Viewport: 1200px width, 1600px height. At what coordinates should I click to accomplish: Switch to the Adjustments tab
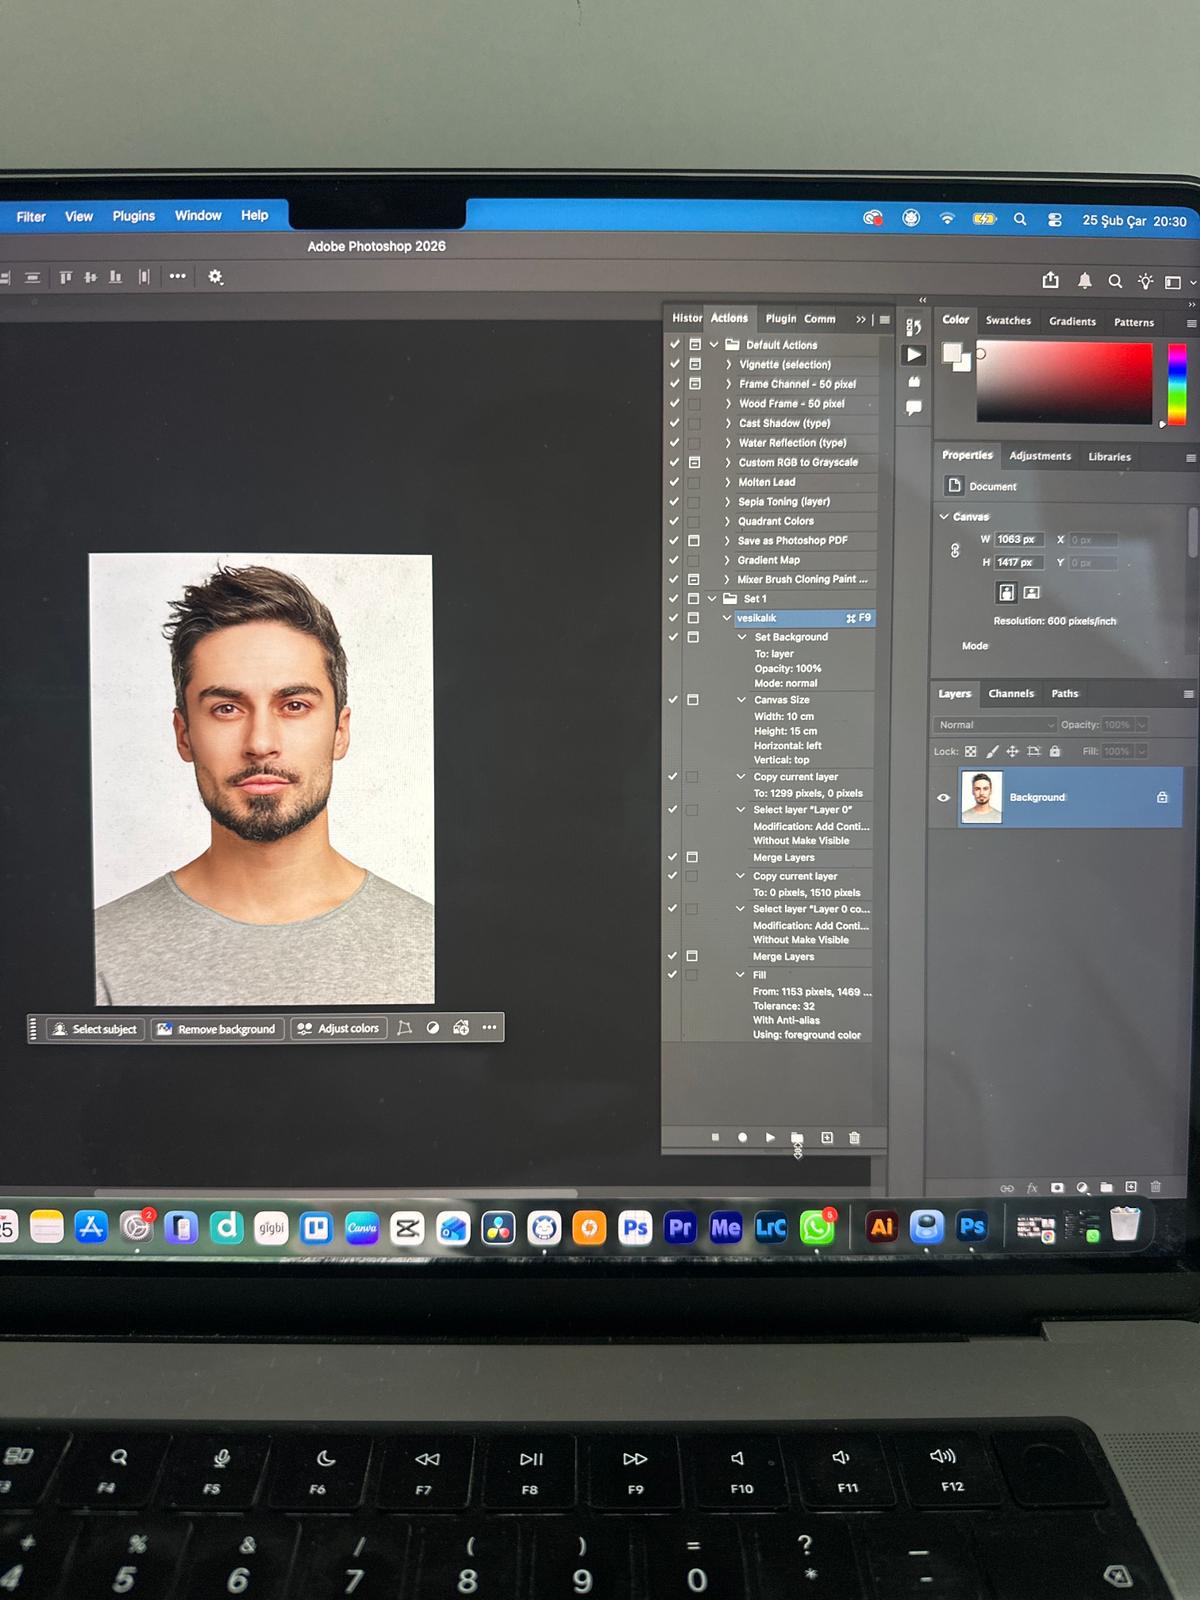[1040, 456]
